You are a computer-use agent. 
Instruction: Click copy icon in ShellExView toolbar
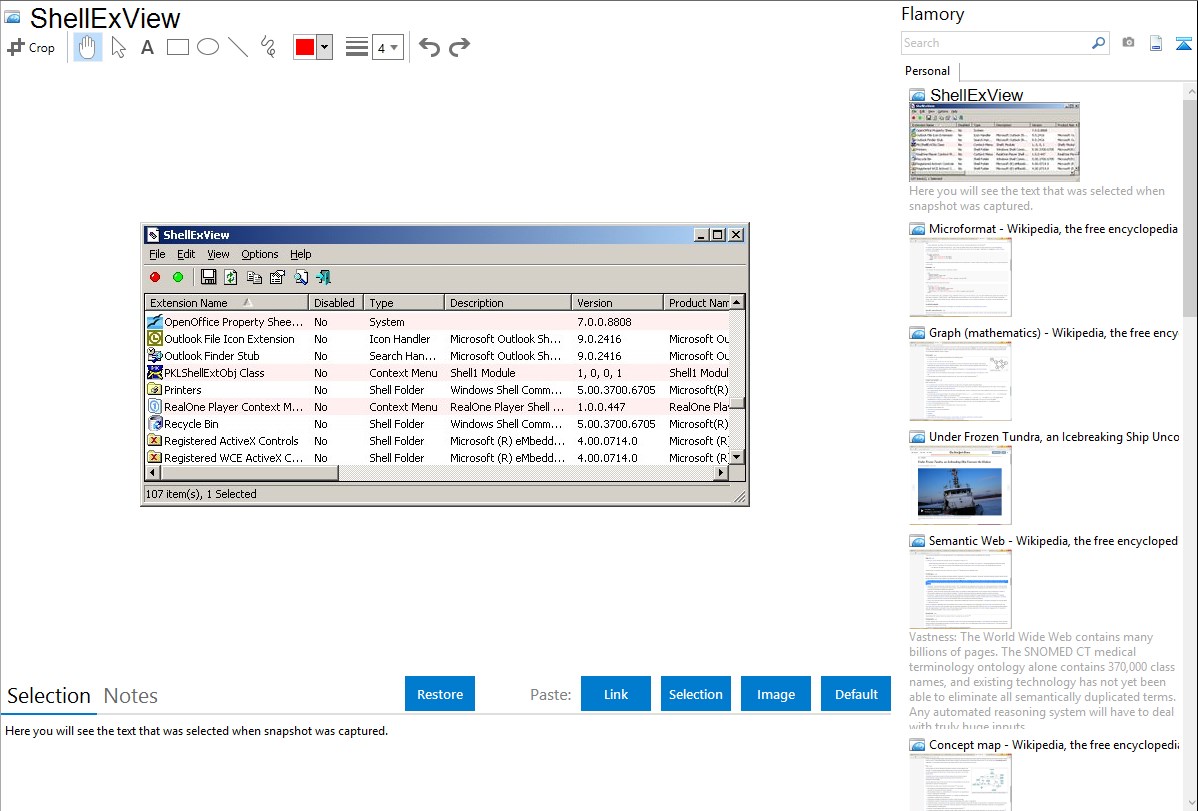254,277
